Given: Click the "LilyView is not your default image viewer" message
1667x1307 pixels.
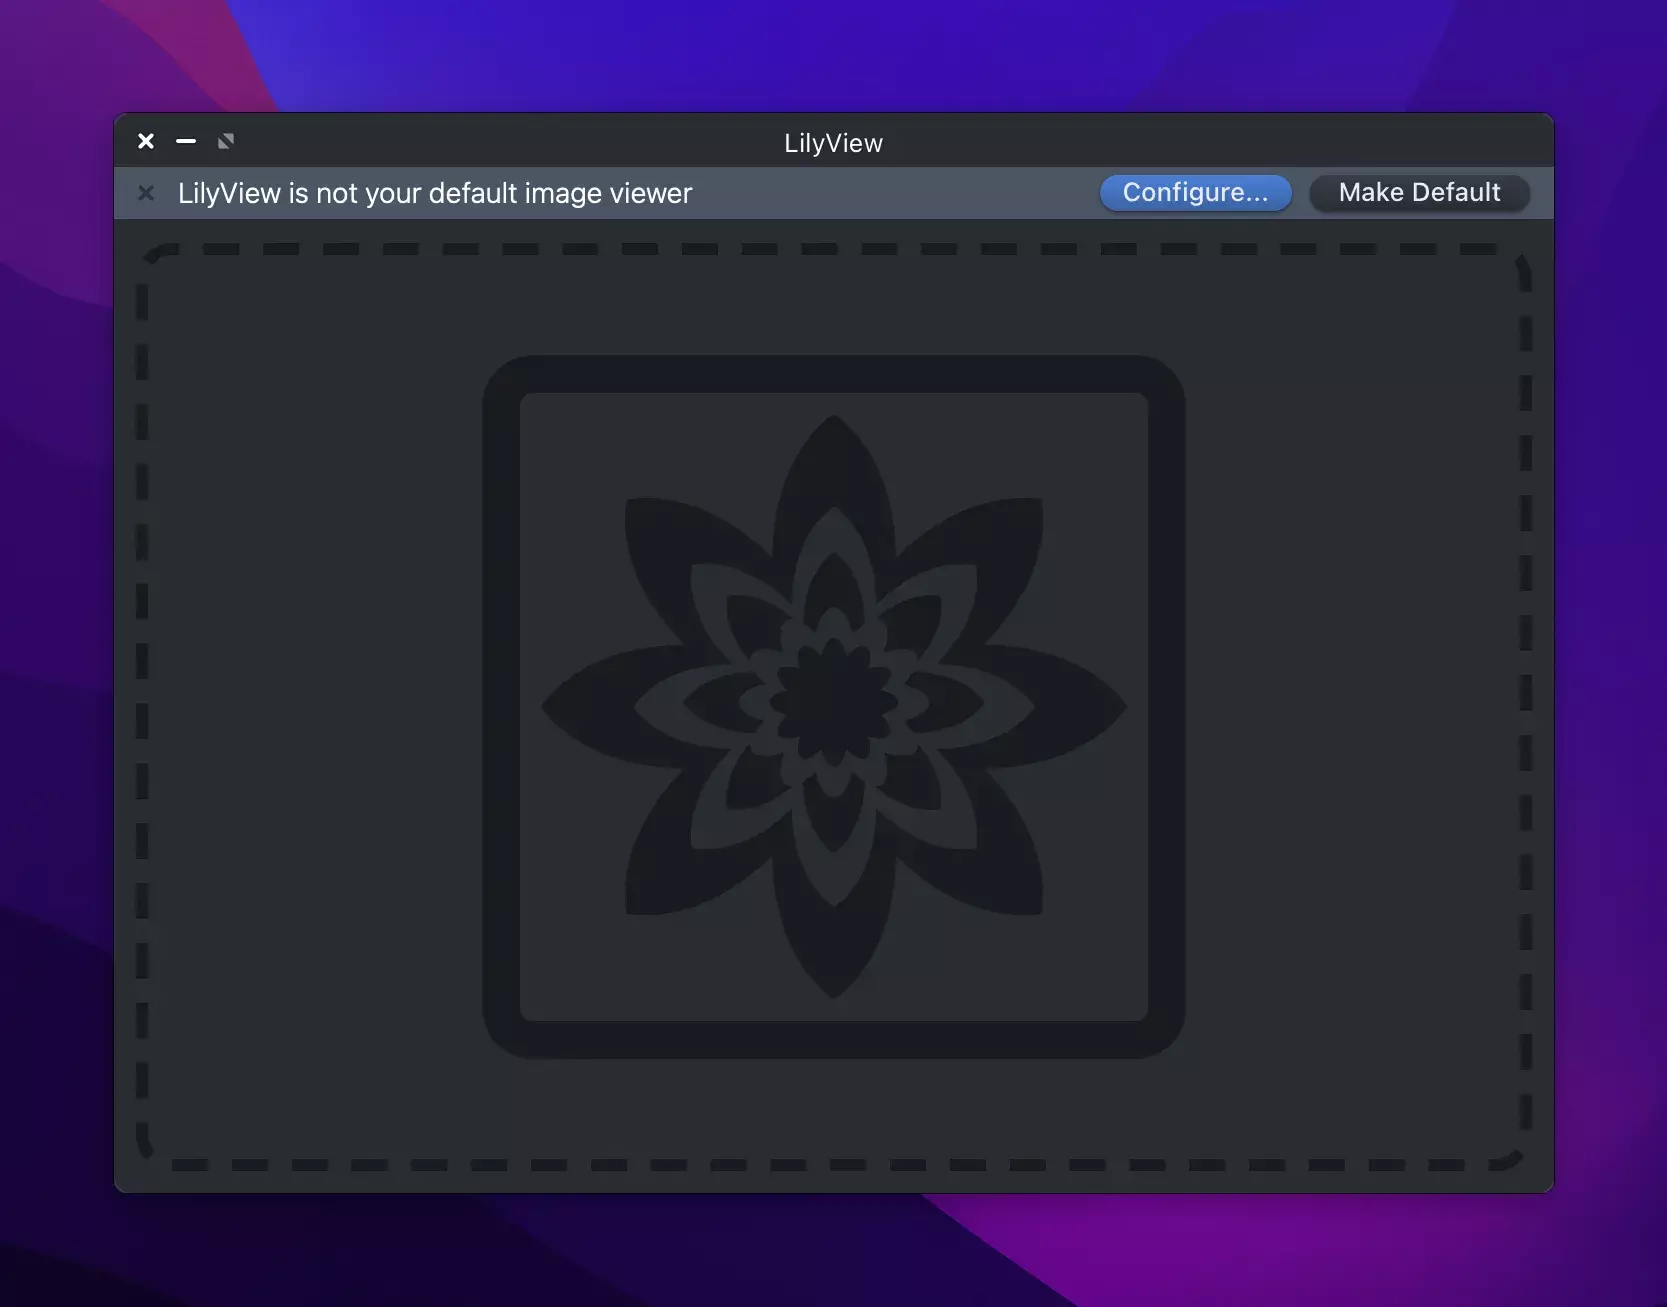Looking at the screenshot, I should (435, 193).
